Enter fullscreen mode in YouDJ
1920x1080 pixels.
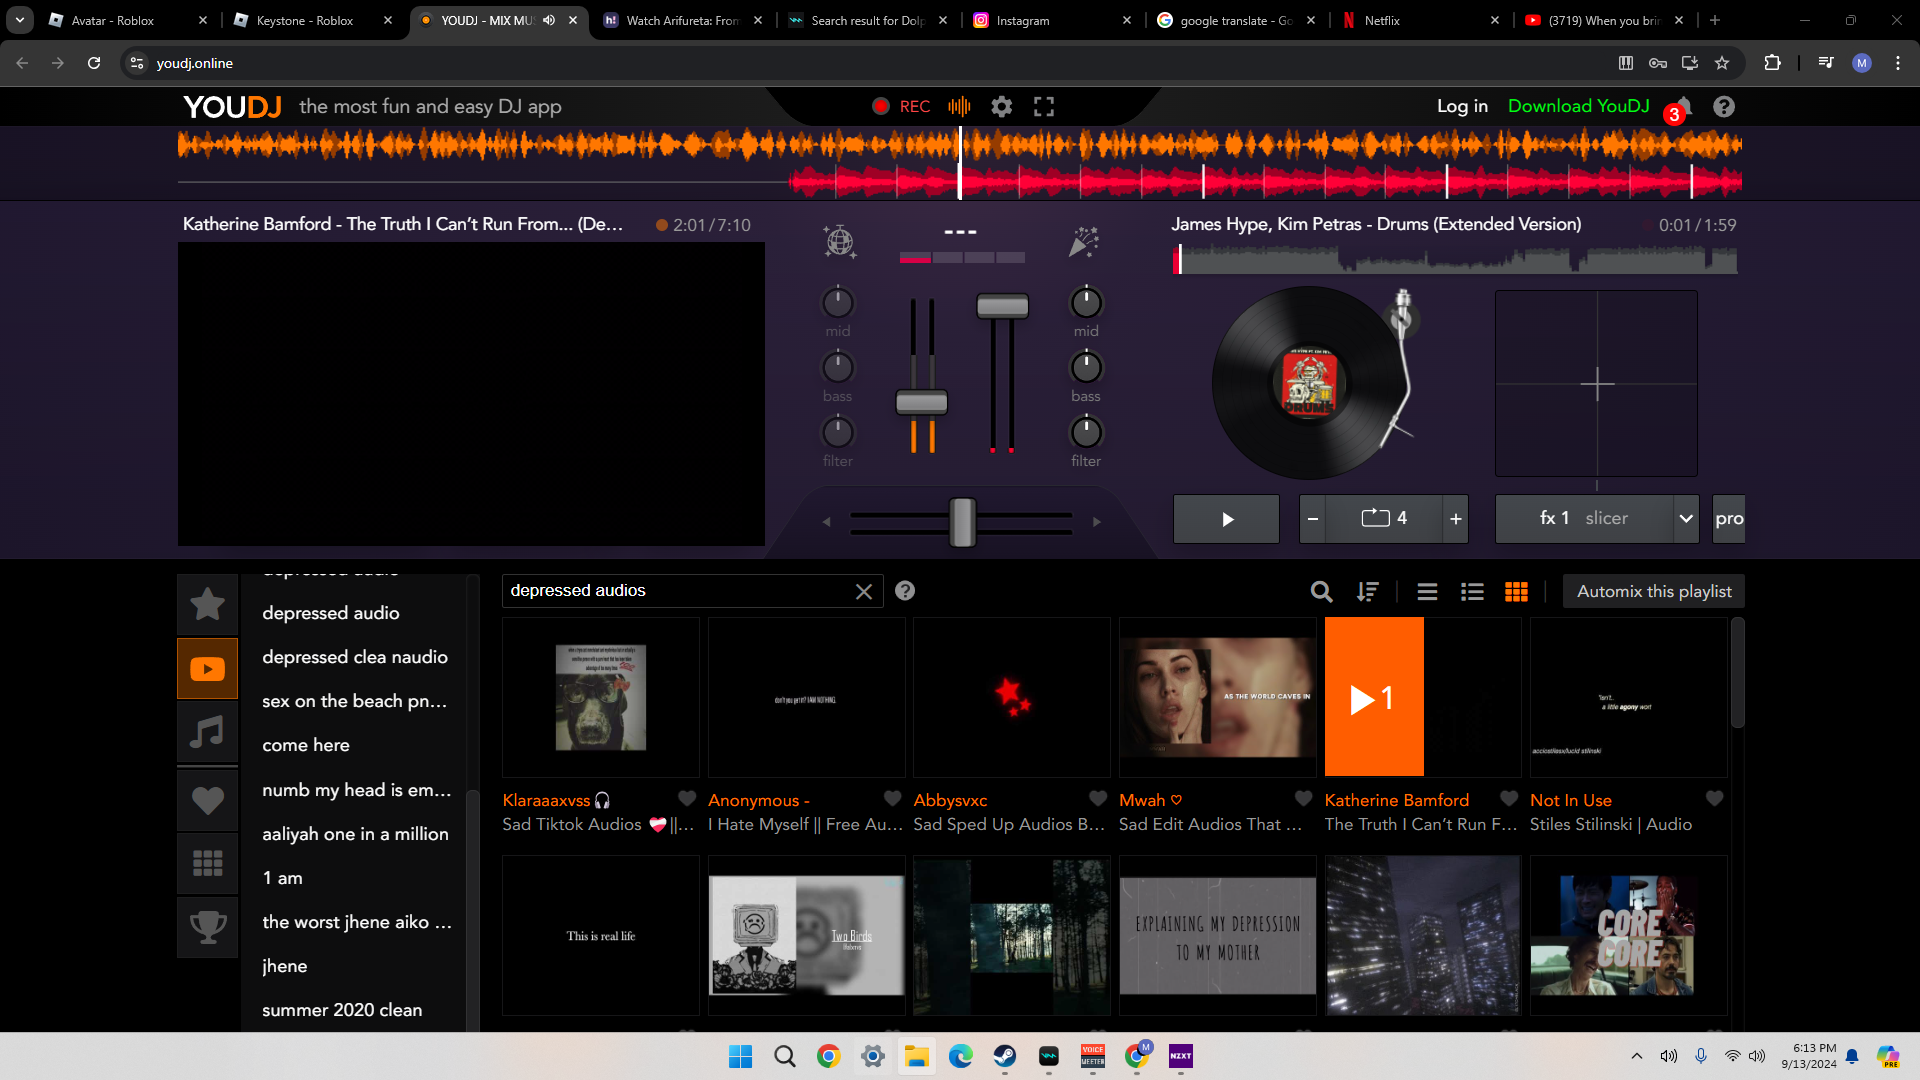[1044, 106]
